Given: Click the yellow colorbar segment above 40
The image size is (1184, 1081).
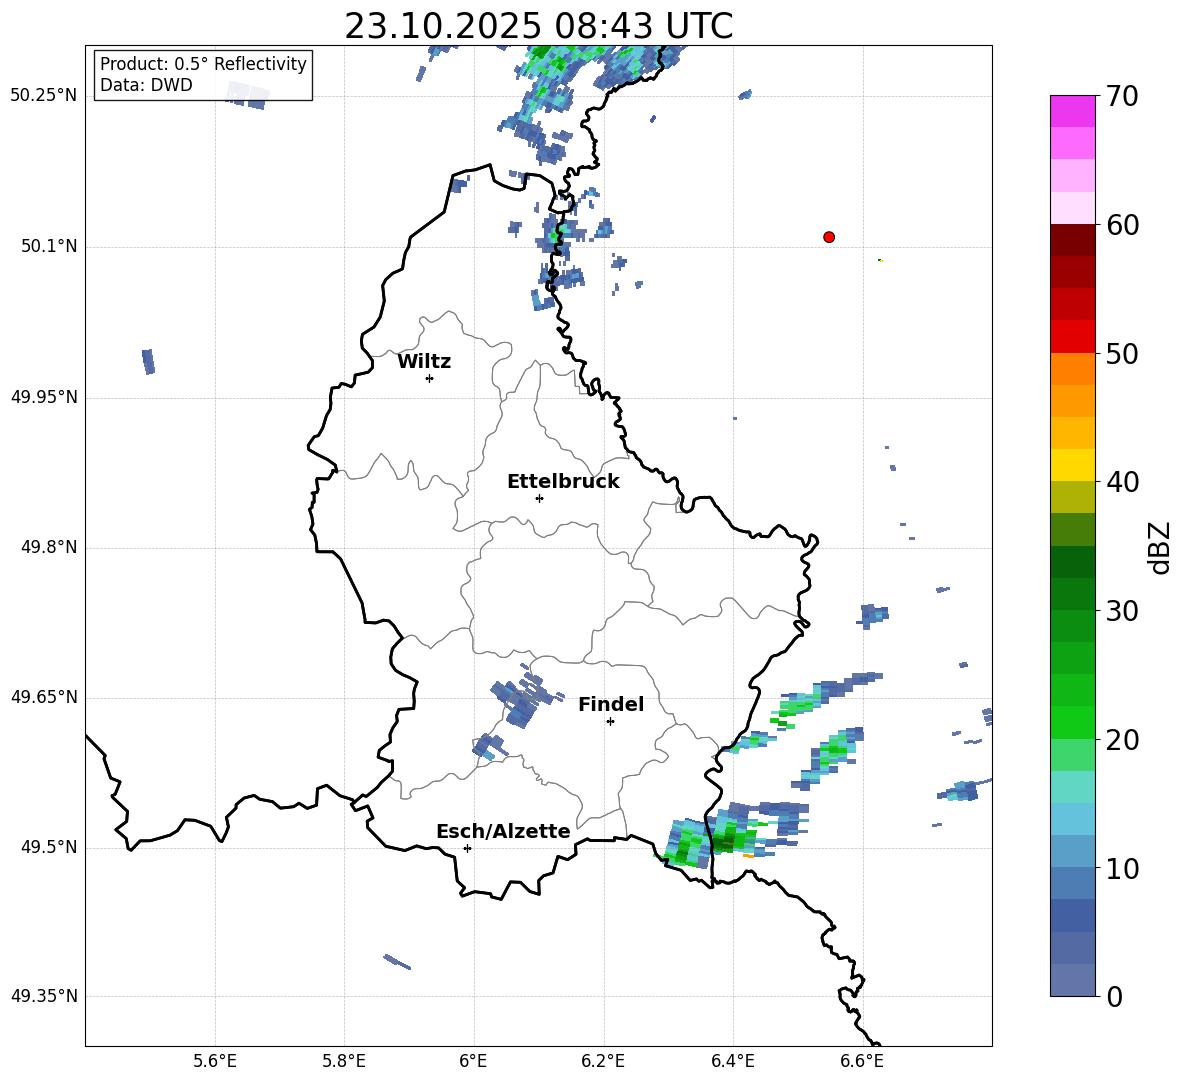Looking at the screenshot, I should pos(1072,465).
